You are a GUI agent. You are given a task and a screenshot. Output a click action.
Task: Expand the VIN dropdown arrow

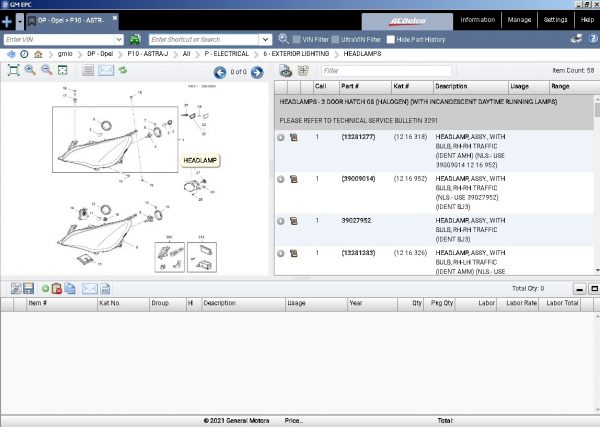119,39
